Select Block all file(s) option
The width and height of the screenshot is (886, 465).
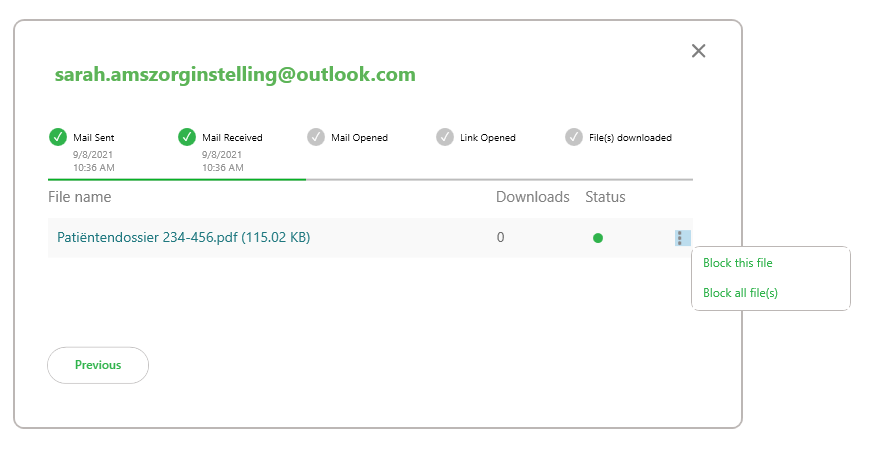(x=740, y=293)
